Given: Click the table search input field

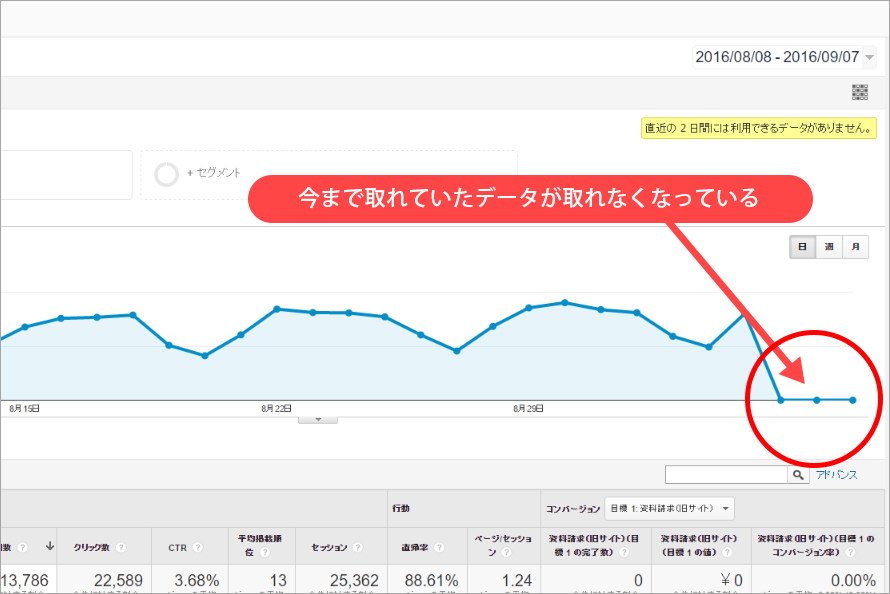Looking at the screenshot, I should 727,475.
